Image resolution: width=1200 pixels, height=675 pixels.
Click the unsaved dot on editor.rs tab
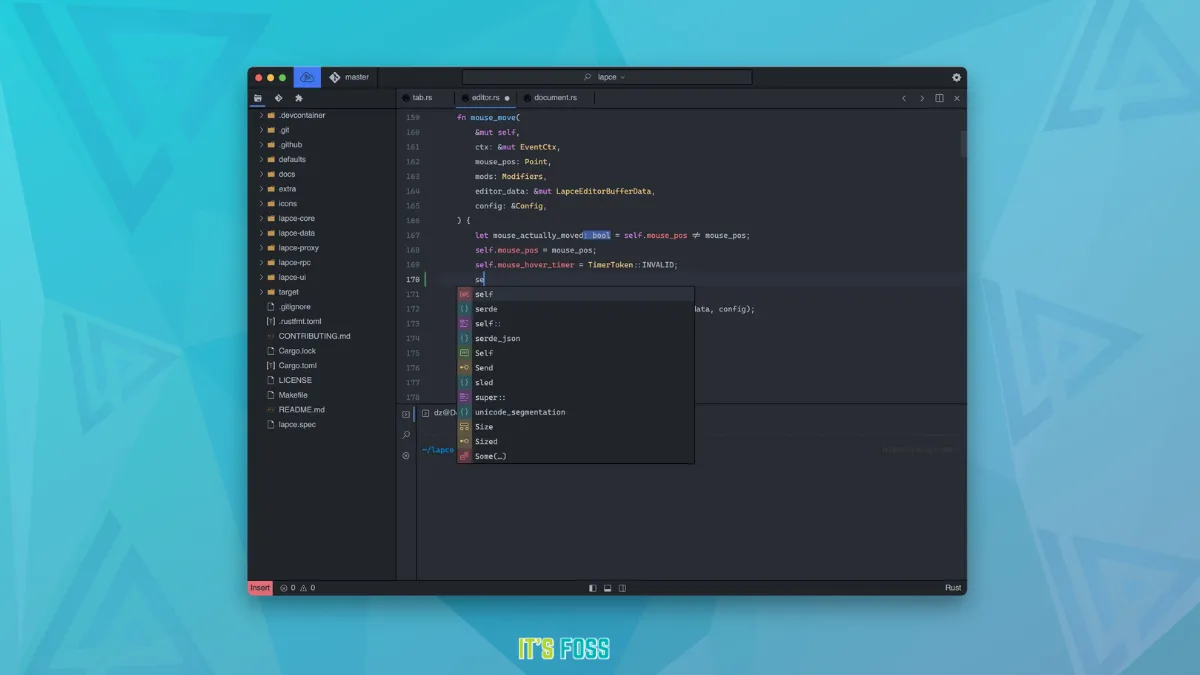click(x=507, y=98)
